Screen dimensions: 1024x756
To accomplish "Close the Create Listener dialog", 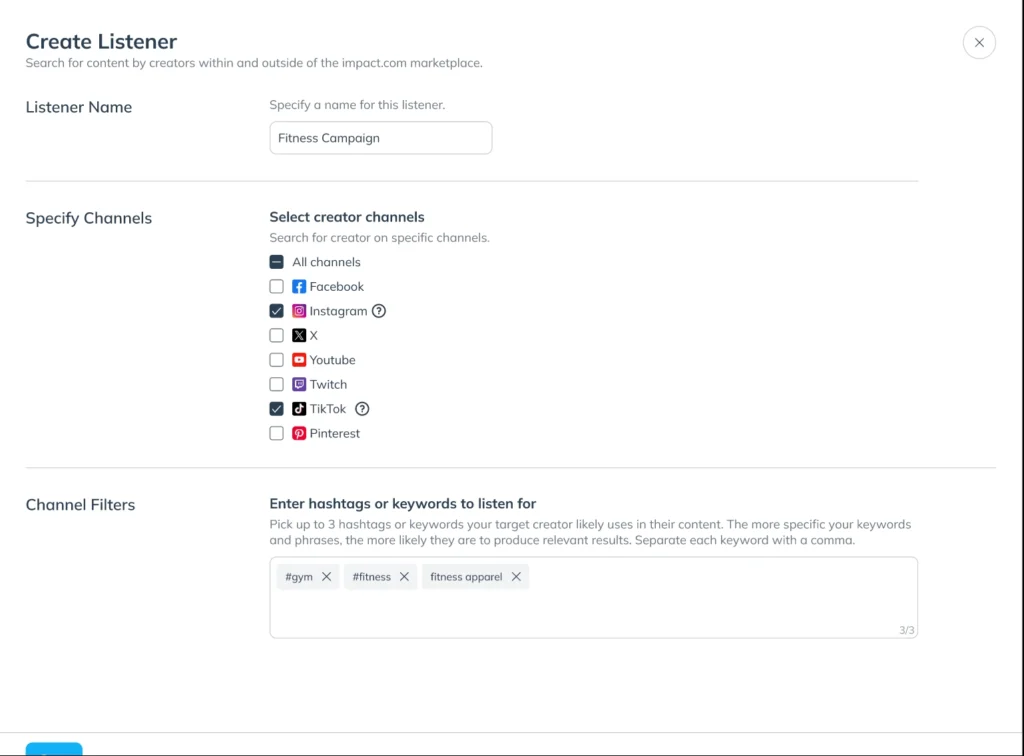I will pos(978,42).
